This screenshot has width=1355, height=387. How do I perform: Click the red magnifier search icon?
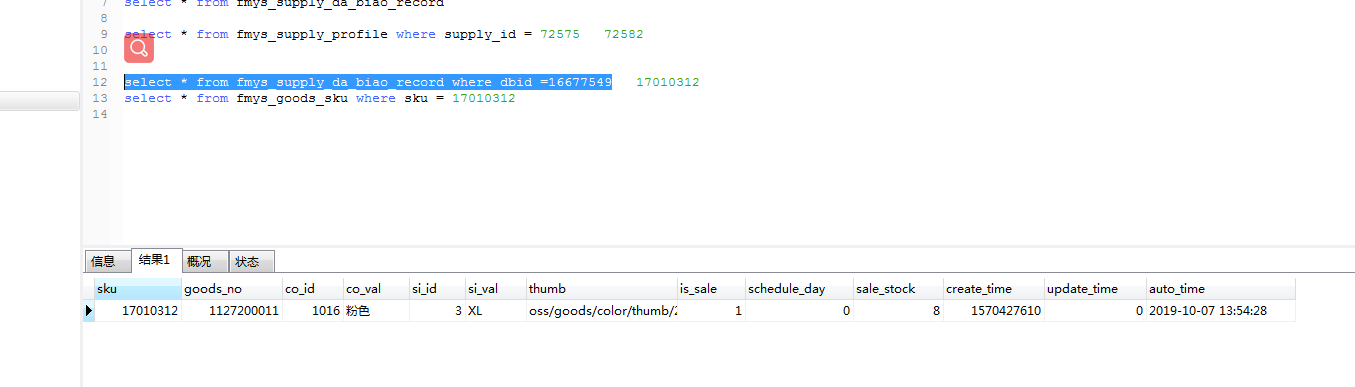tap(139, 48)
